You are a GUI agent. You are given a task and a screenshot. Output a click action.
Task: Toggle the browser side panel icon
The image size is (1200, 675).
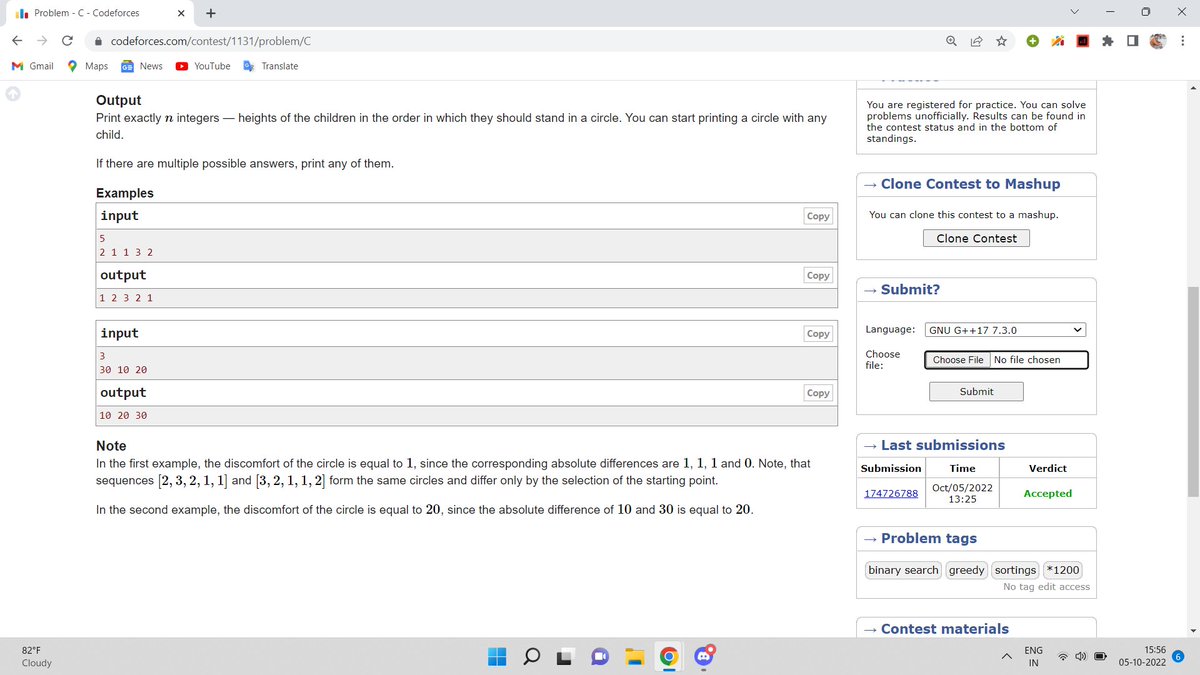pyautogui.click(x=1131, y=40)
